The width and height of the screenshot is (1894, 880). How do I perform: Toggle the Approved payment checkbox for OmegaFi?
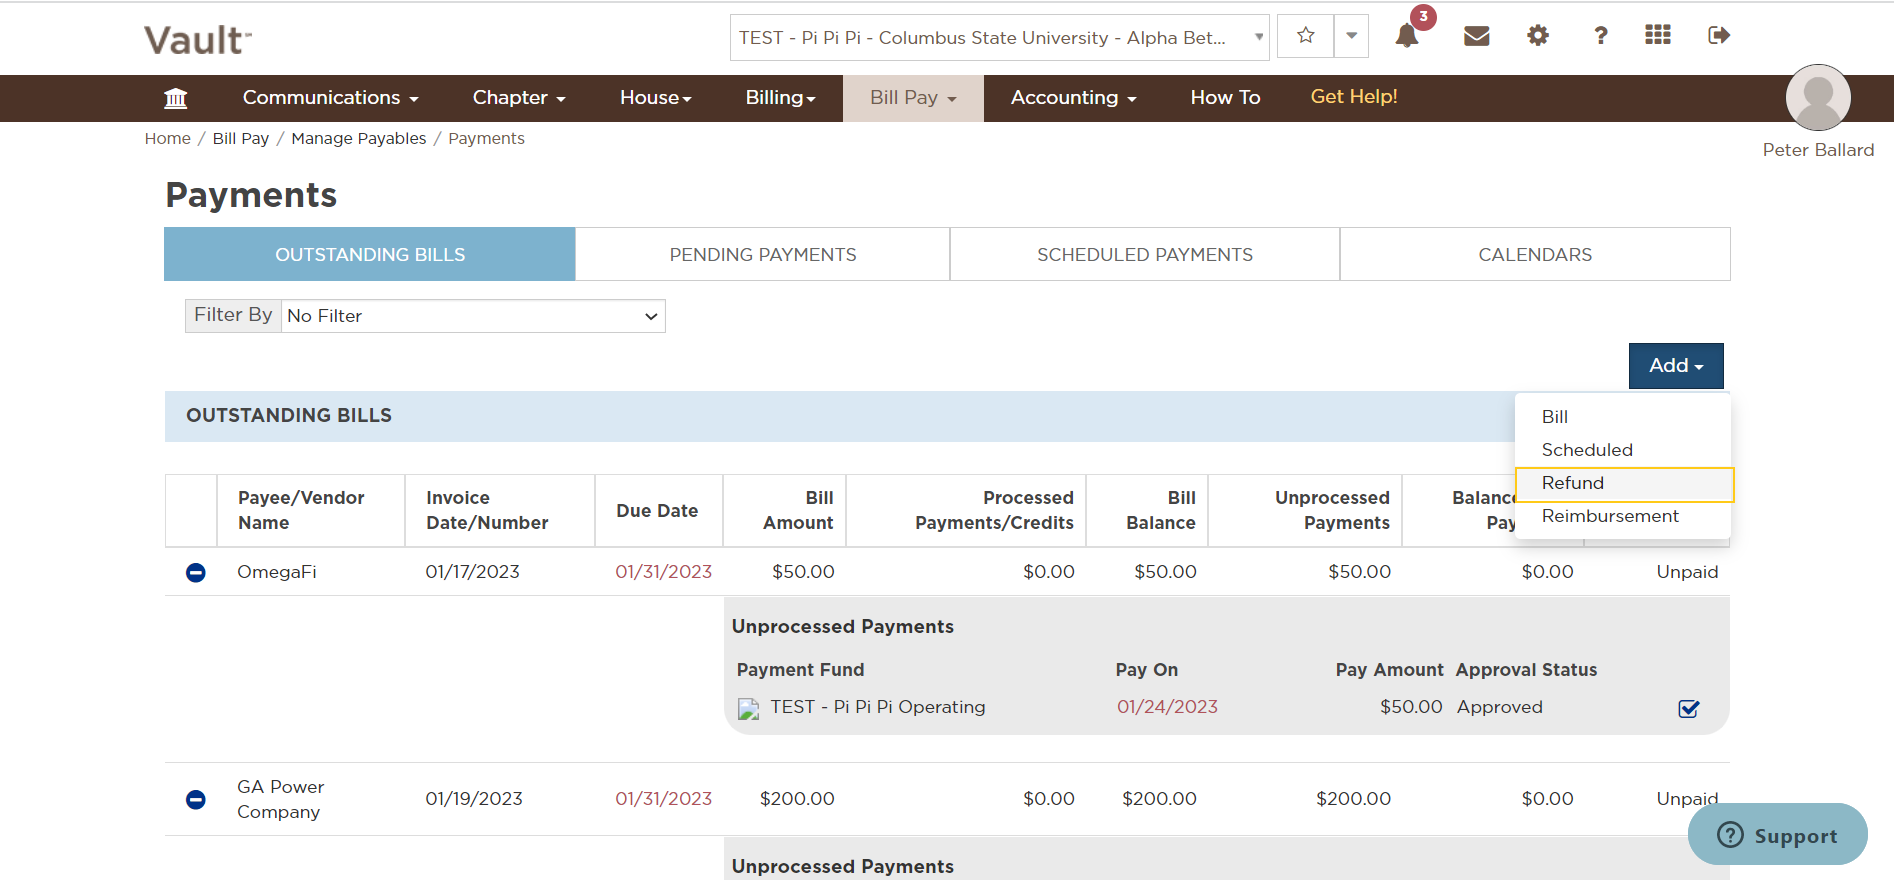click(1689, 708)
